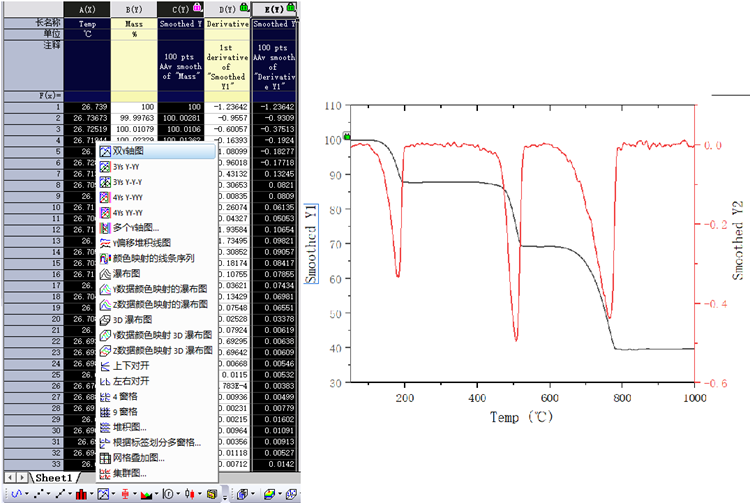Open the 3D colormap surface toolbar button
Viewport: 750px width, 503px height.
coord(270,494)
